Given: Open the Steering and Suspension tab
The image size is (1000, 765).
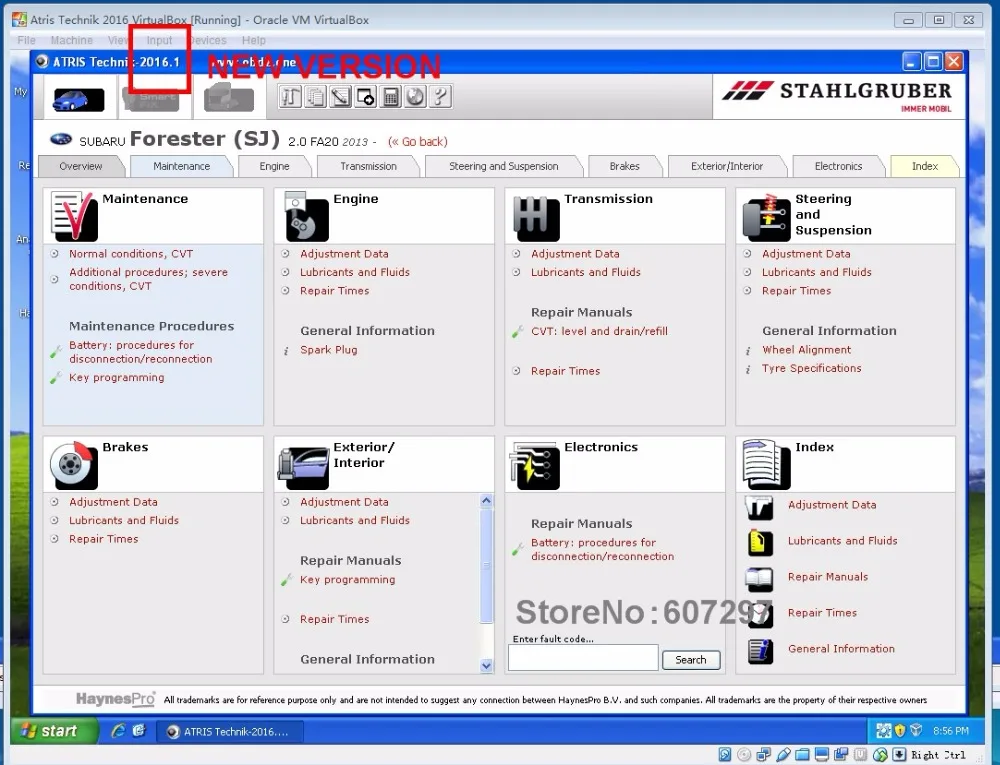Looking at the screenshot, I should click(x=503, y=166).
